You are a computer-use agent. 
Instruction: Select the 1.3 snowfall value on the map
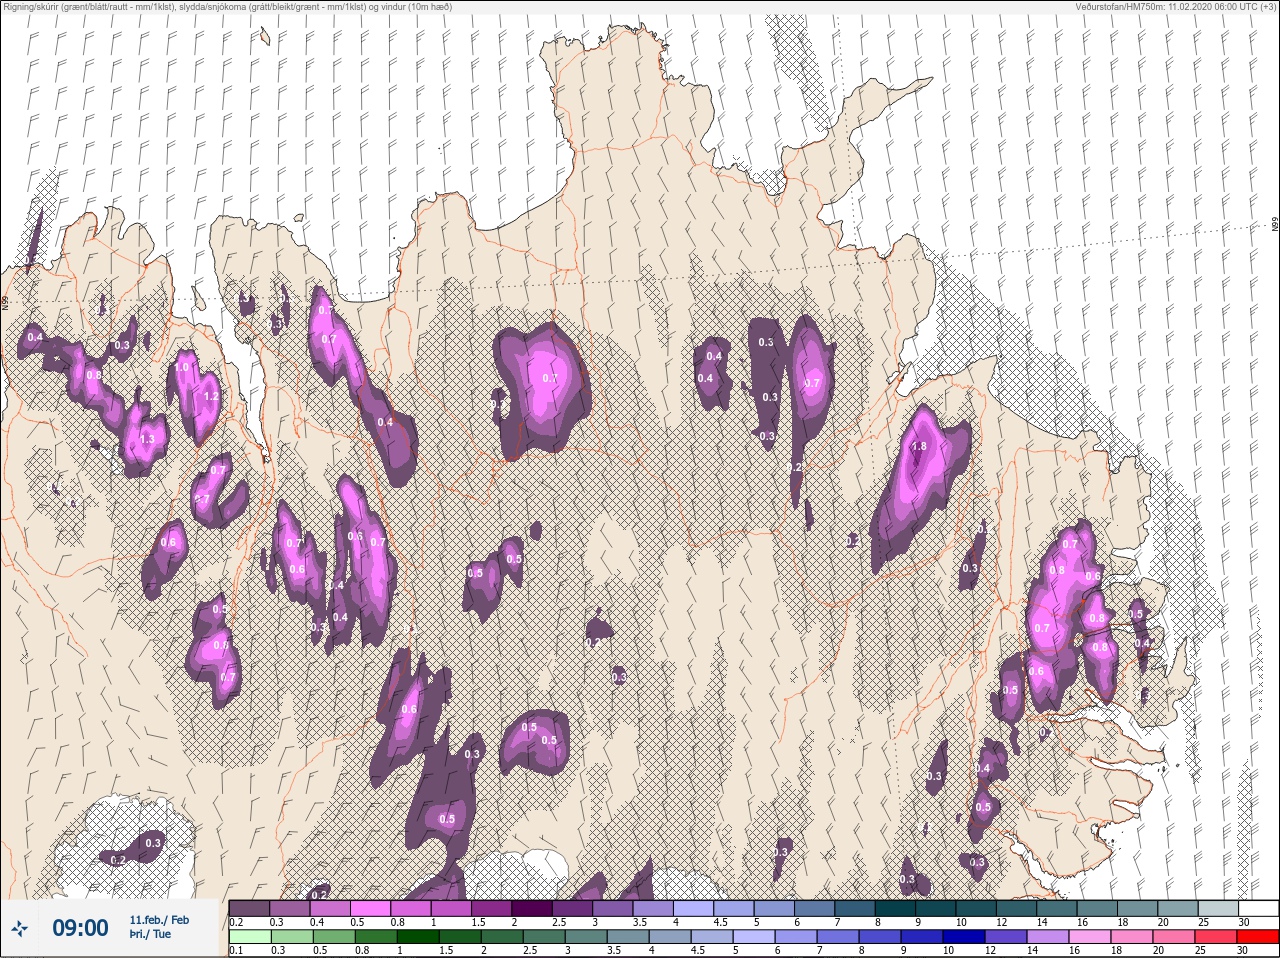147,439
